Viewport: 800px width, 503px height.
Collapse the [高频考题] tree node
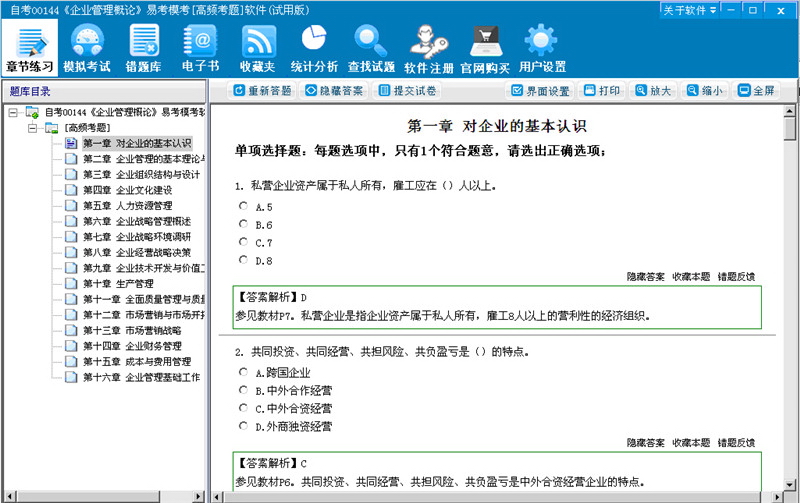(x=33, y=128)
